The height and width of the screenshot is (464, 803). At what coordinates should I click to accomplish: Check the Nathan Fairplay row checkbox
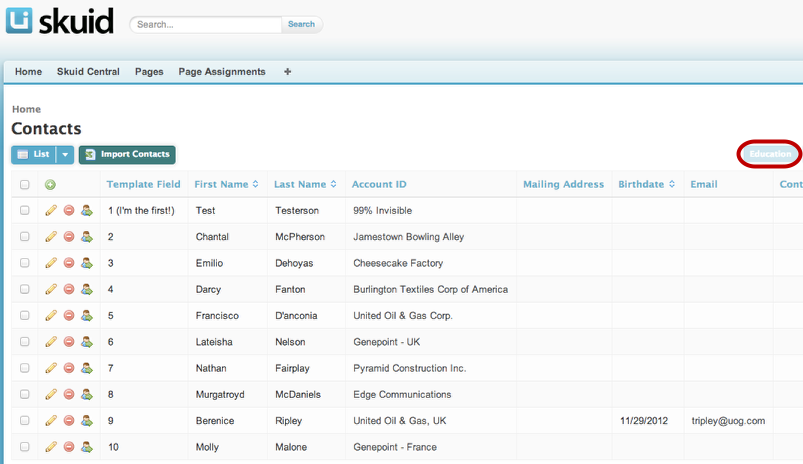pyautogui.click(x=25, y=368)
